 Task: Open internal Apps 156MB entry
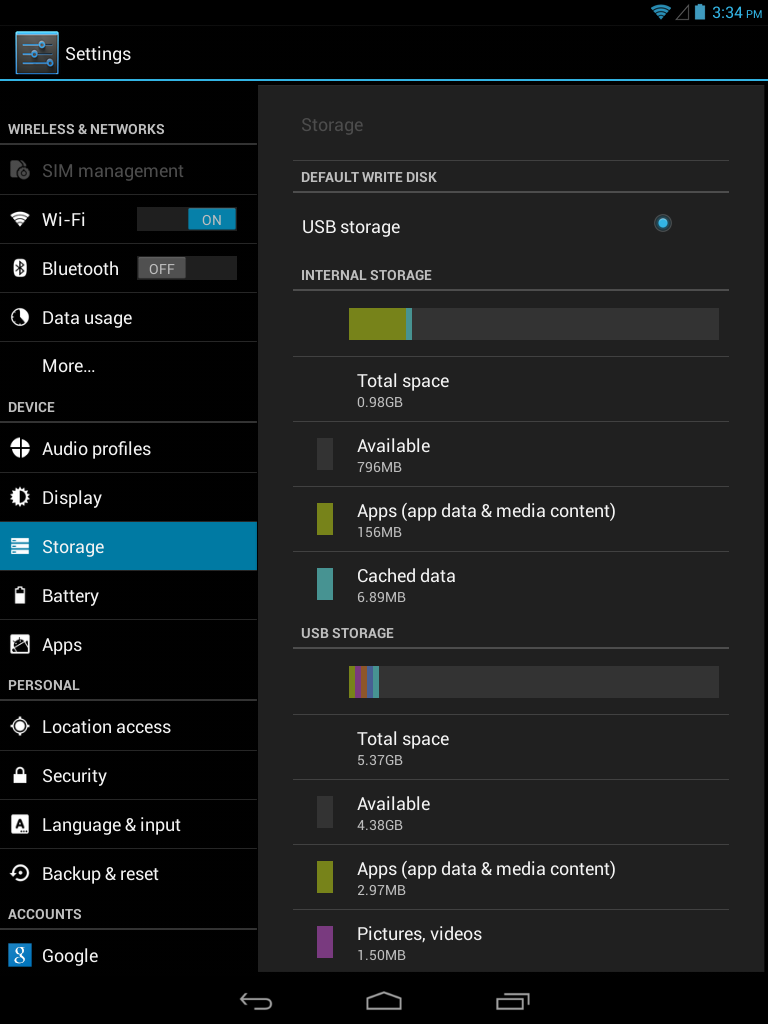tap(511, 519)
